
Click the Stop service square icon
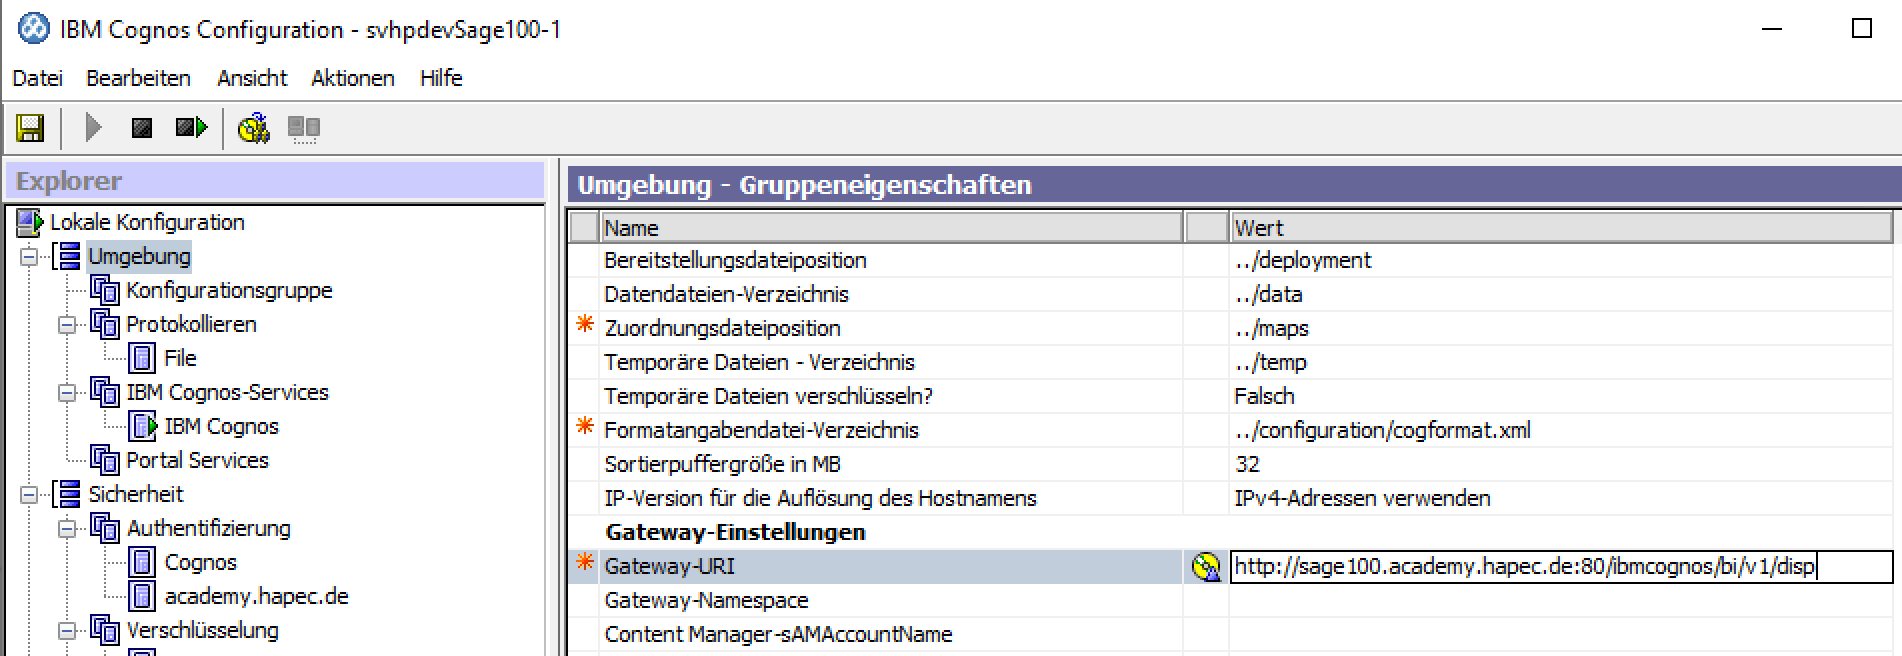(142, 128)
